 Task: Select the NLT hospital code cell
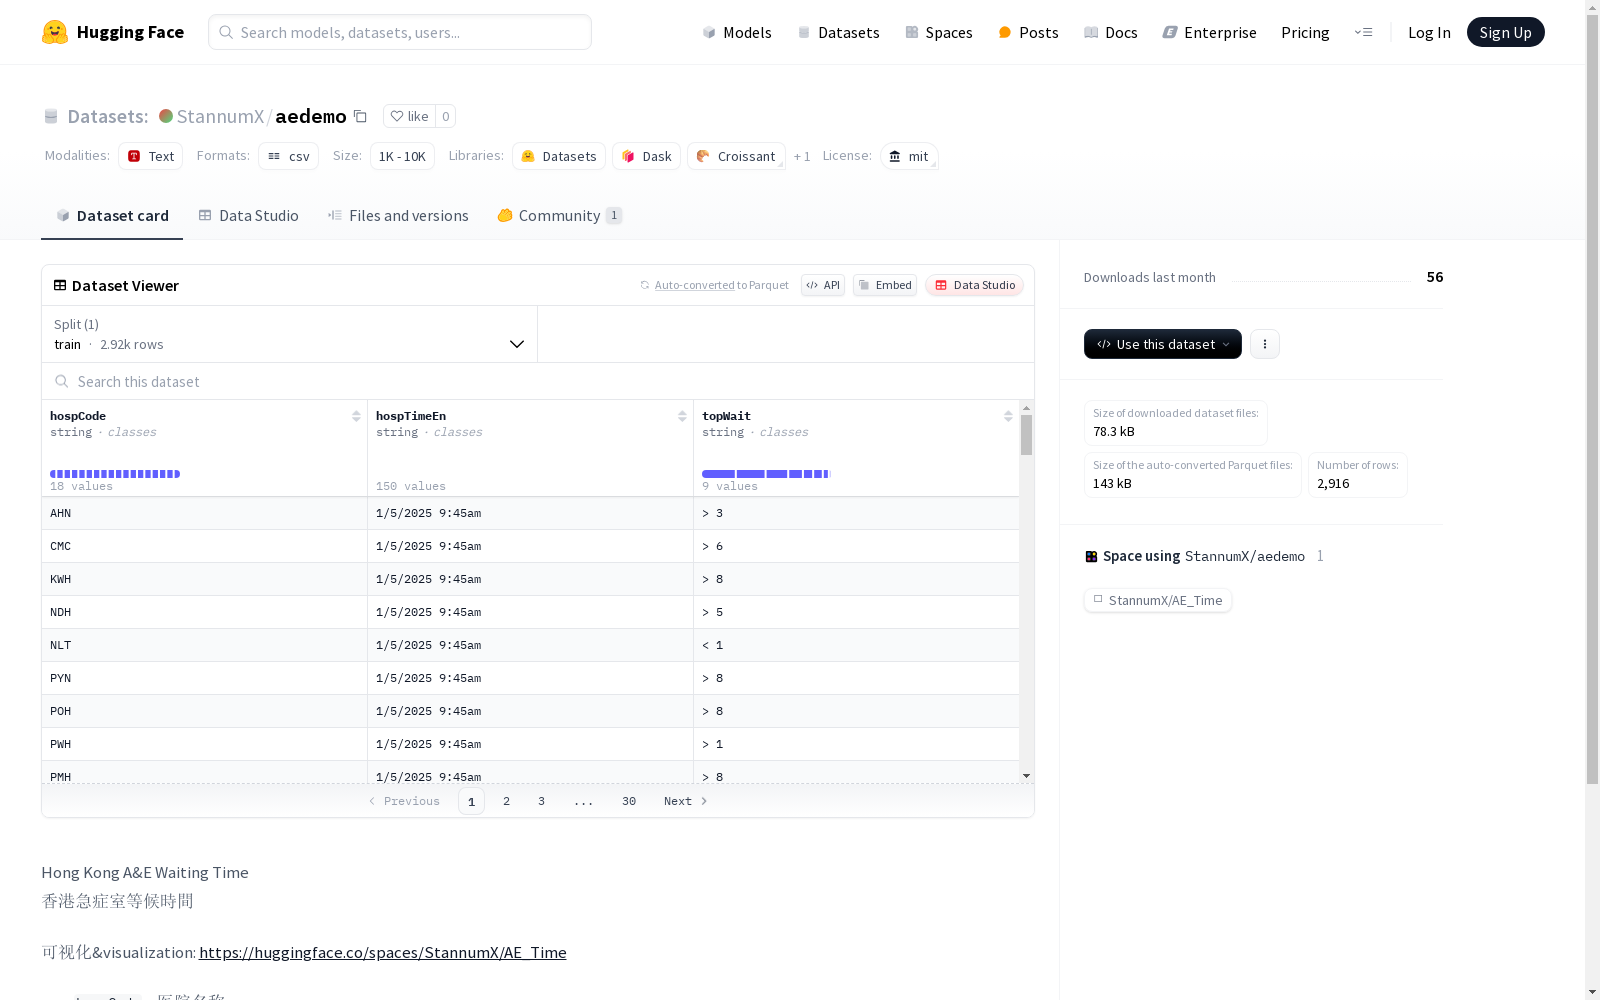[x=204, y=645]
